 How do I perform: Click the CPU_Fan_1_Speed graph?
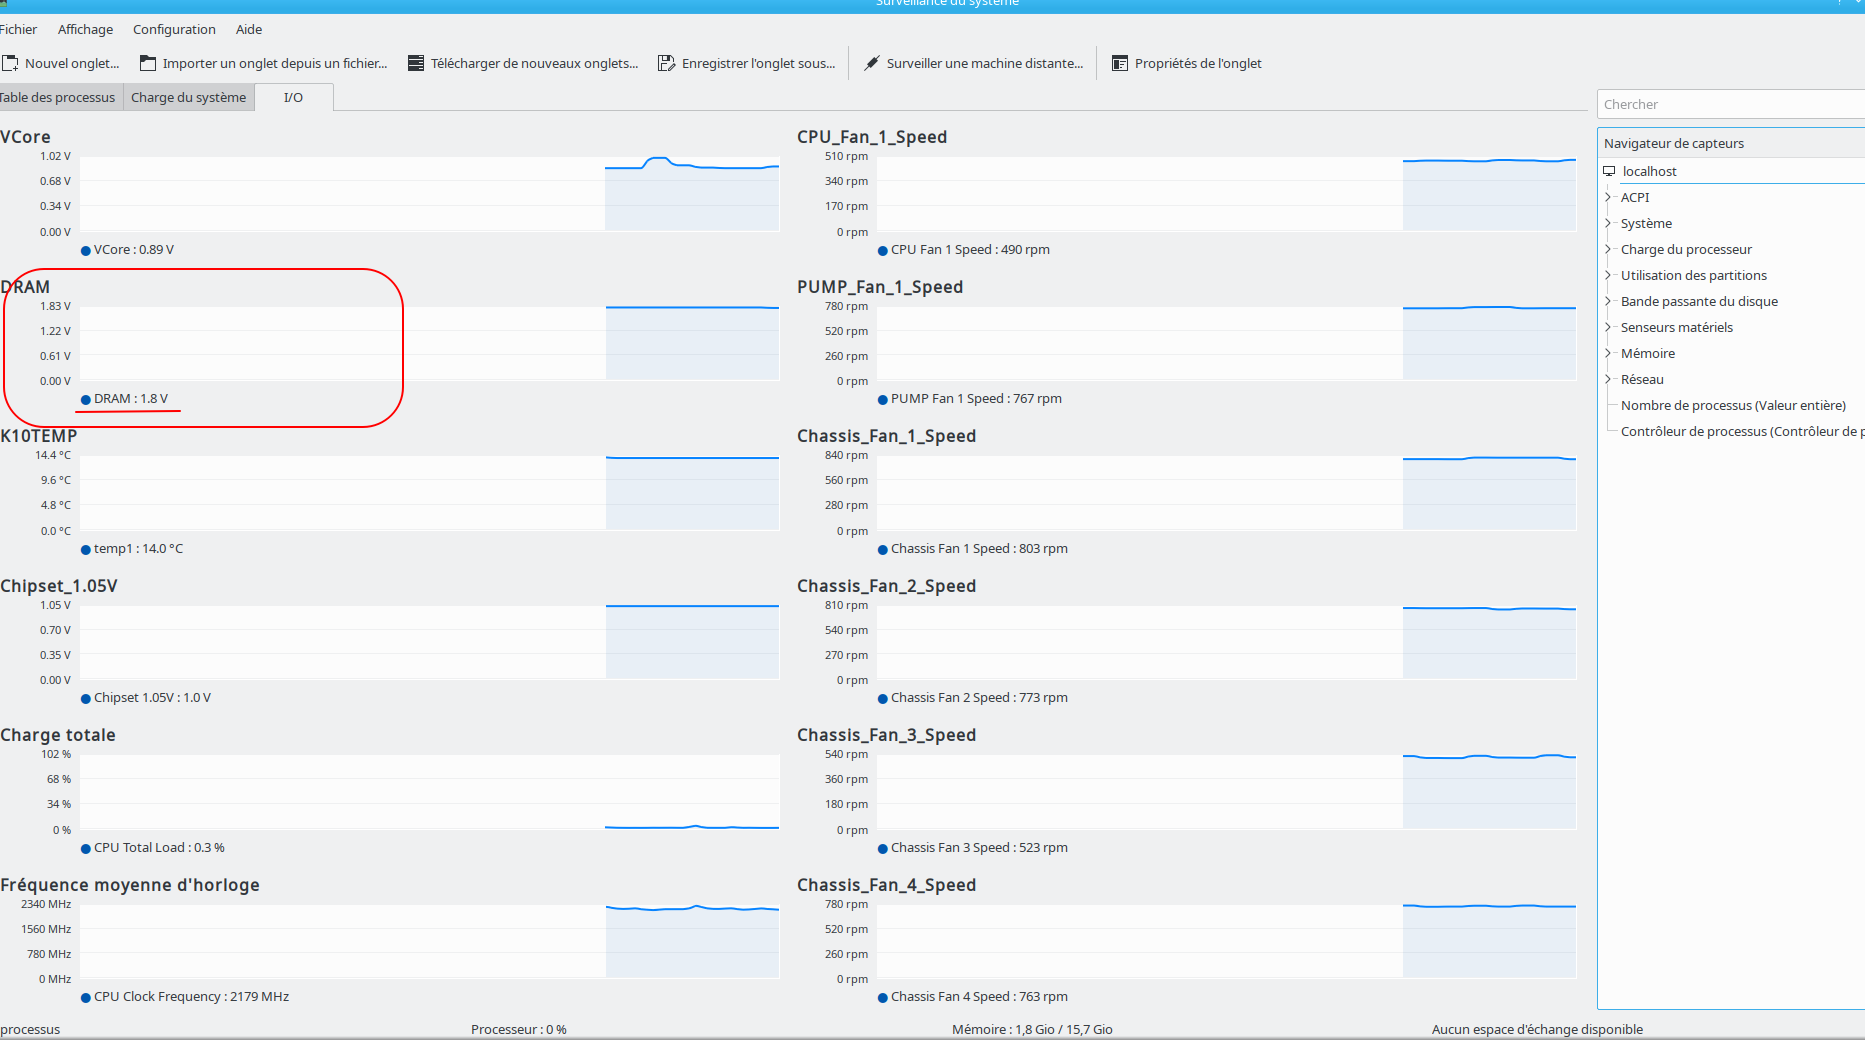(x=1226, y=194)
